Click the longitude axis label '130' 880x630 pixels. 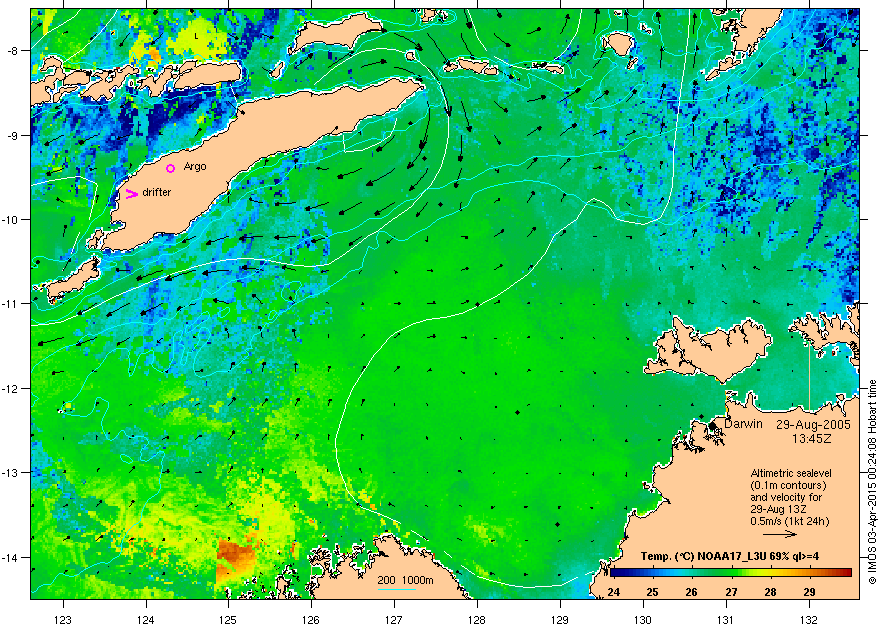pyautogui.click(x=643, y=620)
